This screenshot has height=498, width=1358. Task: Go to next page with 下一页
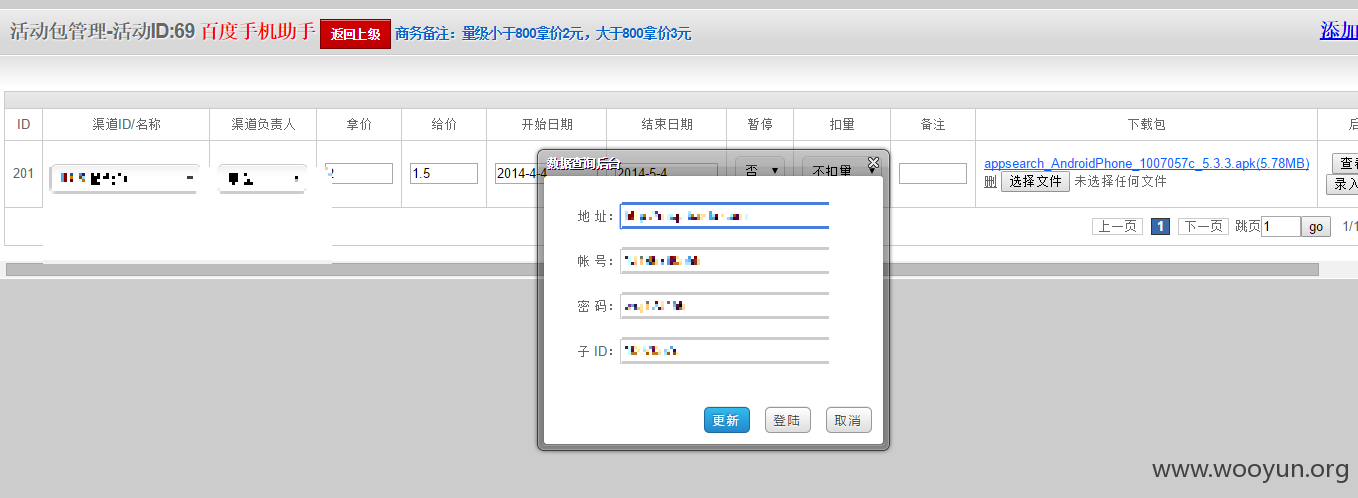(x=1203, y=227)
